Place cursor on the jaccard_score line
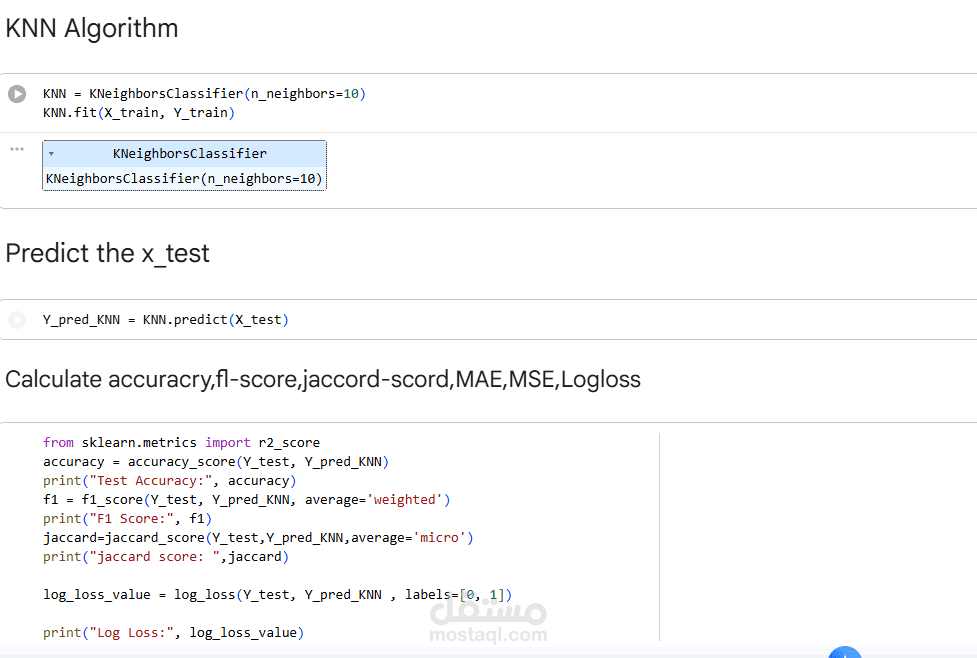This screenshot has width=977, height=658. coord(257,537)
